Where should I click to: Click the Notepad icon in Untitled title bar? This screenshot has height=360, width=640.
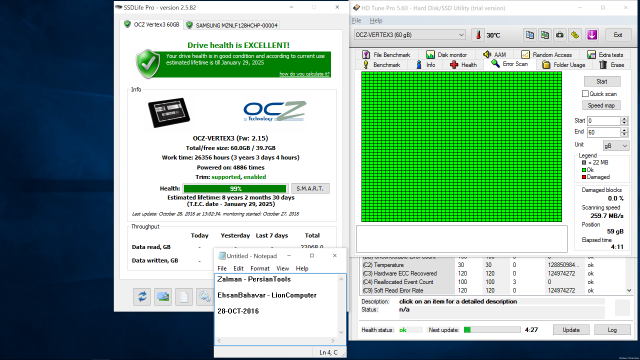(x=222, y=256)
